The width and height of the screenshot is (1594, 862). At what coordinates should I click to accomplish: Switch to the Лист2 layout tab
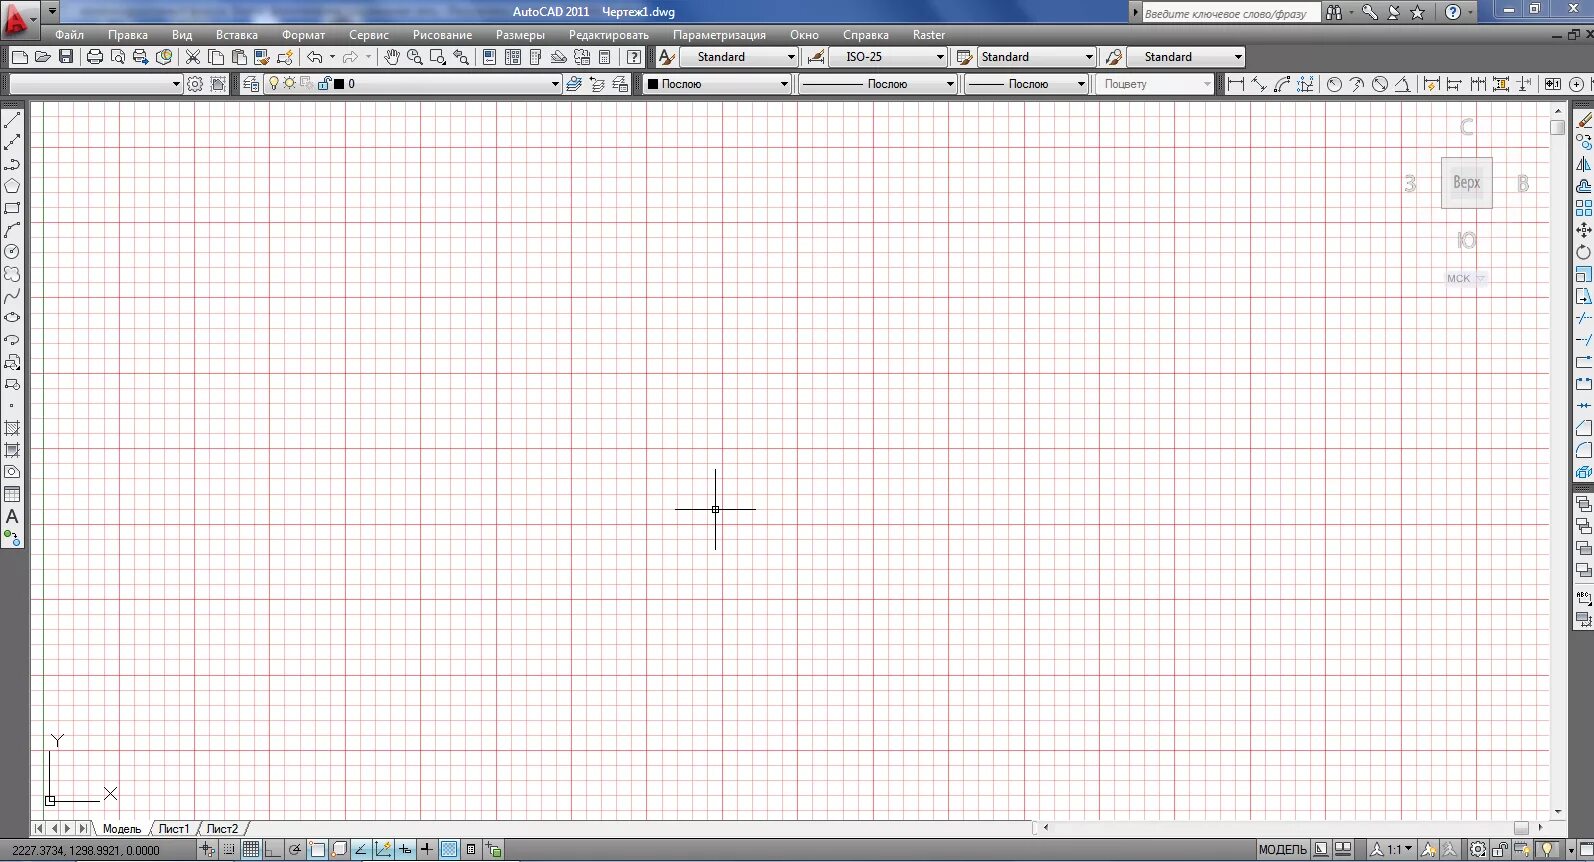click(222, 829)
